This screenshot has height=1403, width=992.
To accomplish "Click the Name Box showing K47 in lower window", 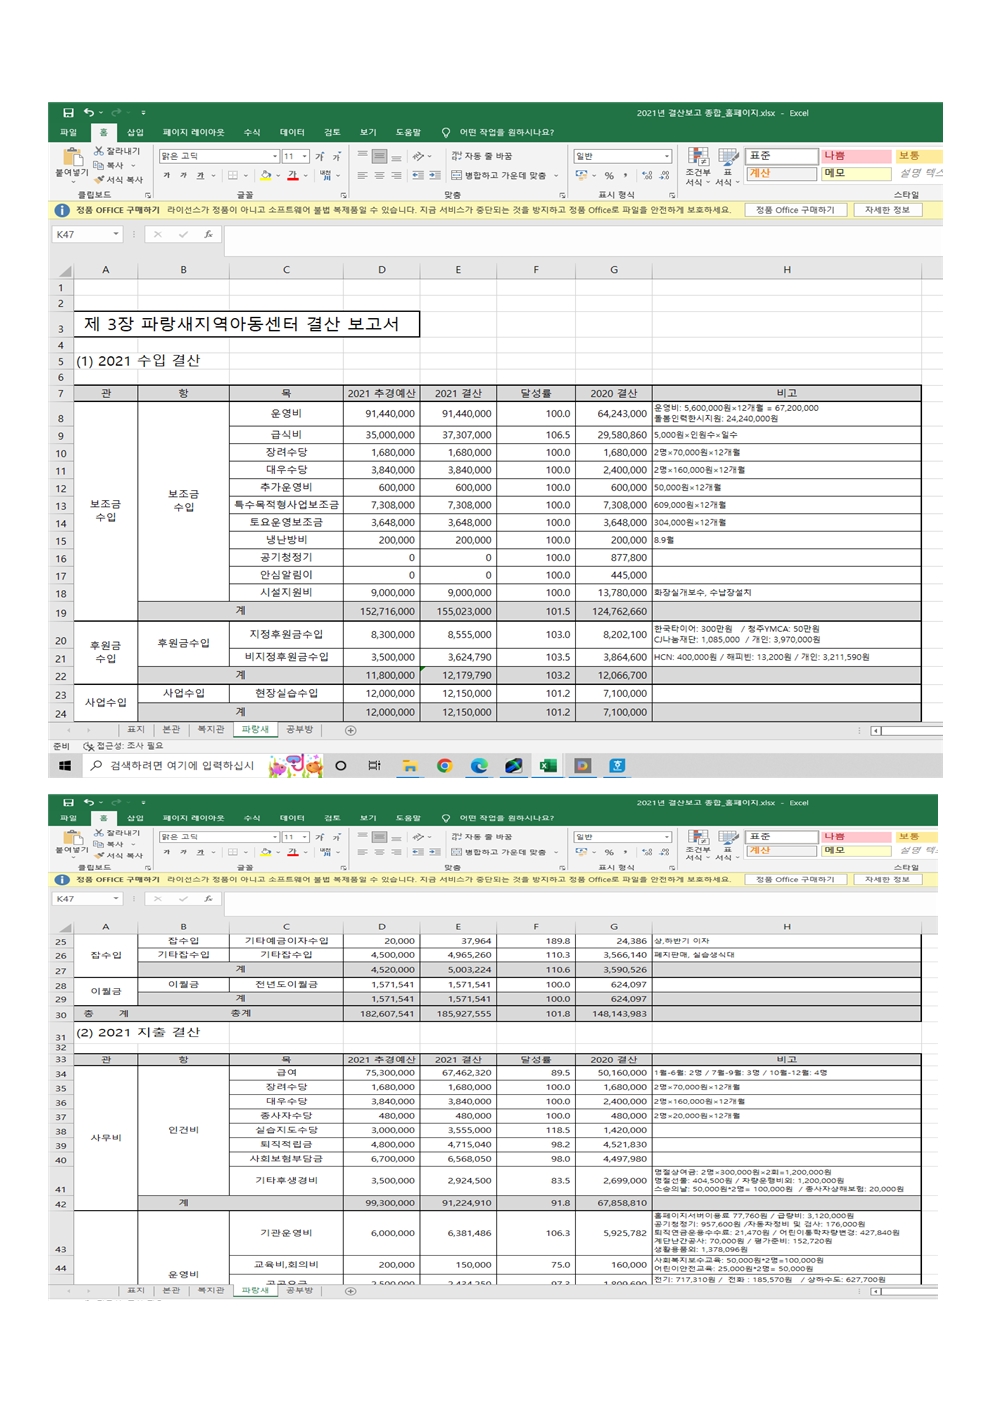I will click(87, 899).
